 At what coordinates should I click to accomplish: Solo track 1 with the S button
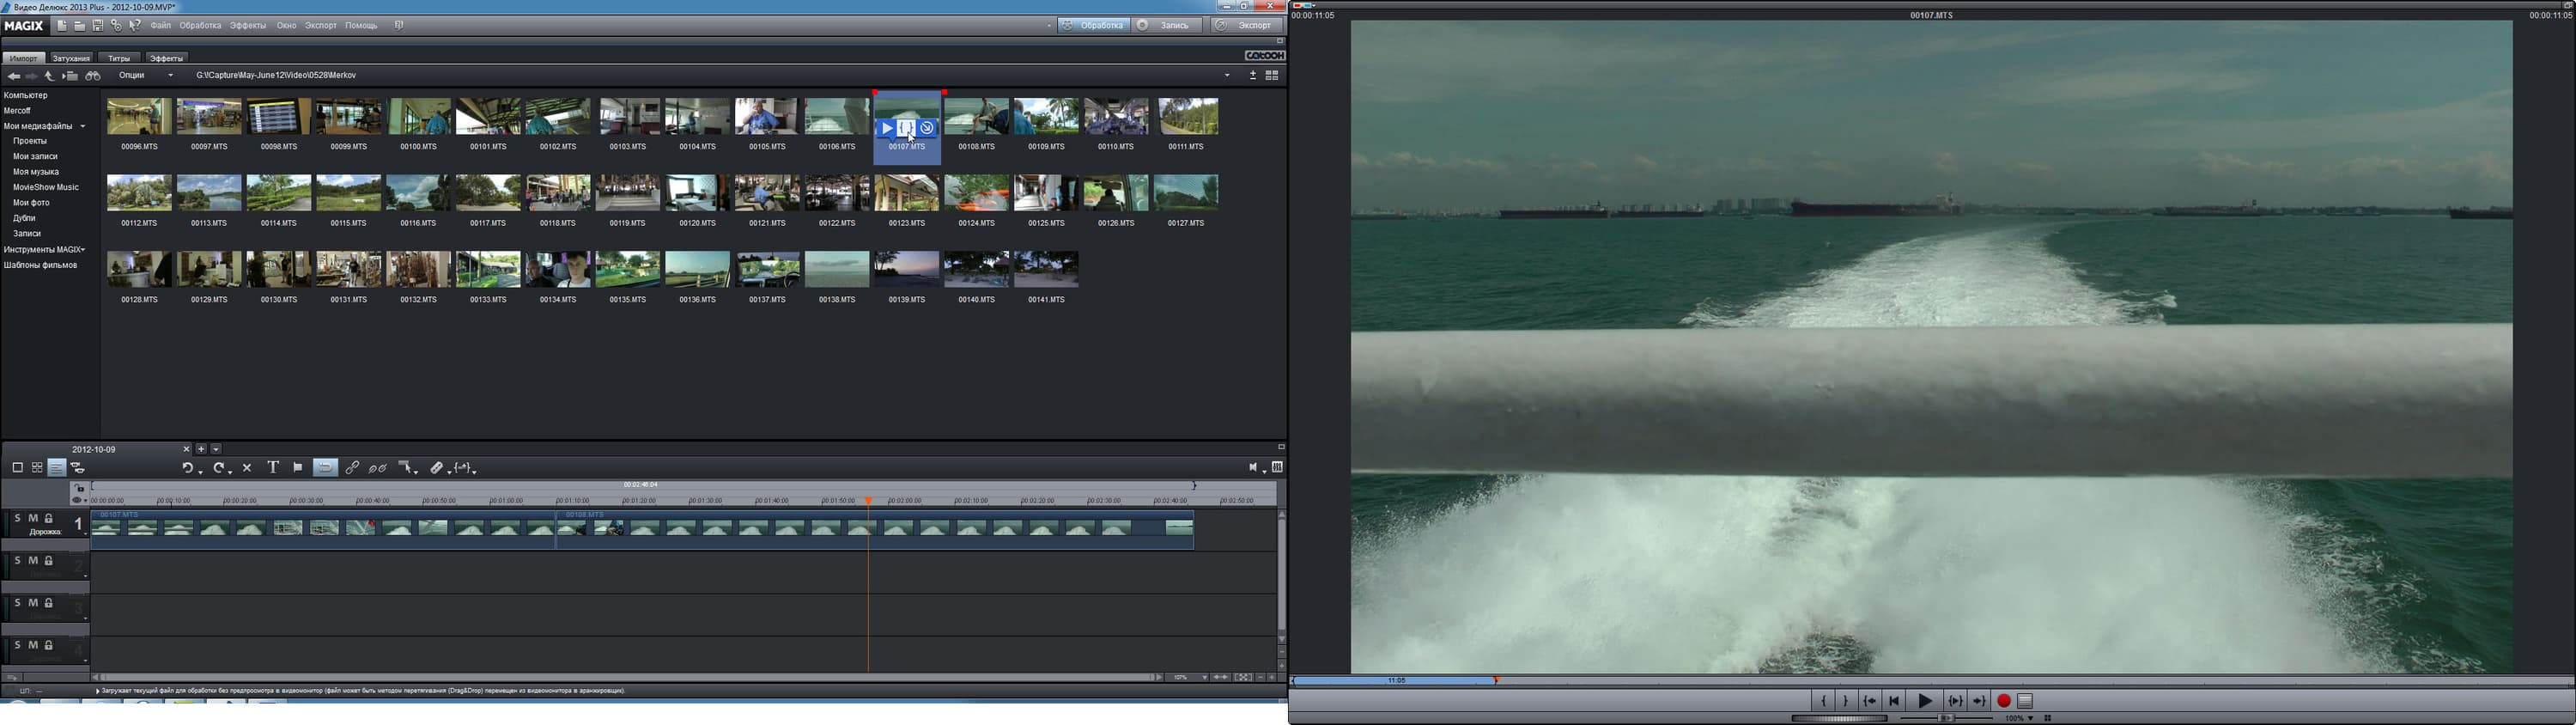coord(17,519)
